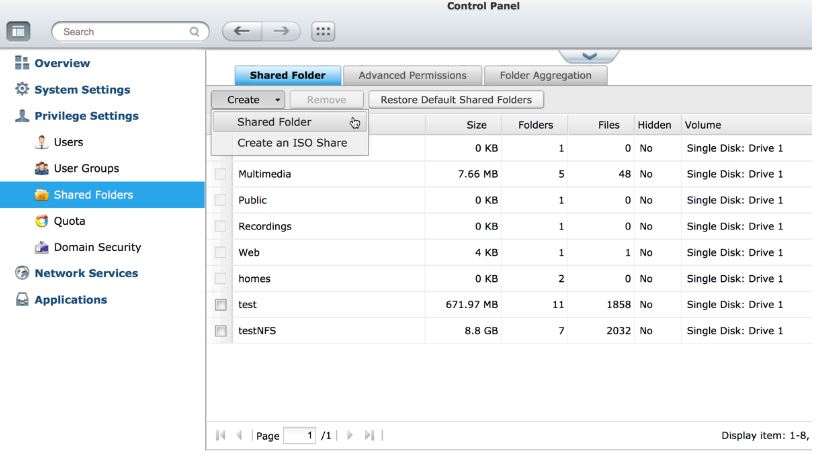Check the Recordings folder checkbox
Image resolution: width=817 pixels, height=455 pixels.
(x=220, y=226)
